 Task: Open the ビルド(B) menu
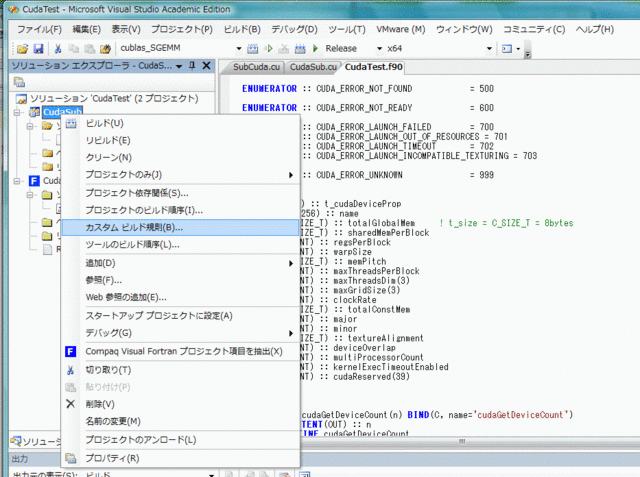coord(242,29)
